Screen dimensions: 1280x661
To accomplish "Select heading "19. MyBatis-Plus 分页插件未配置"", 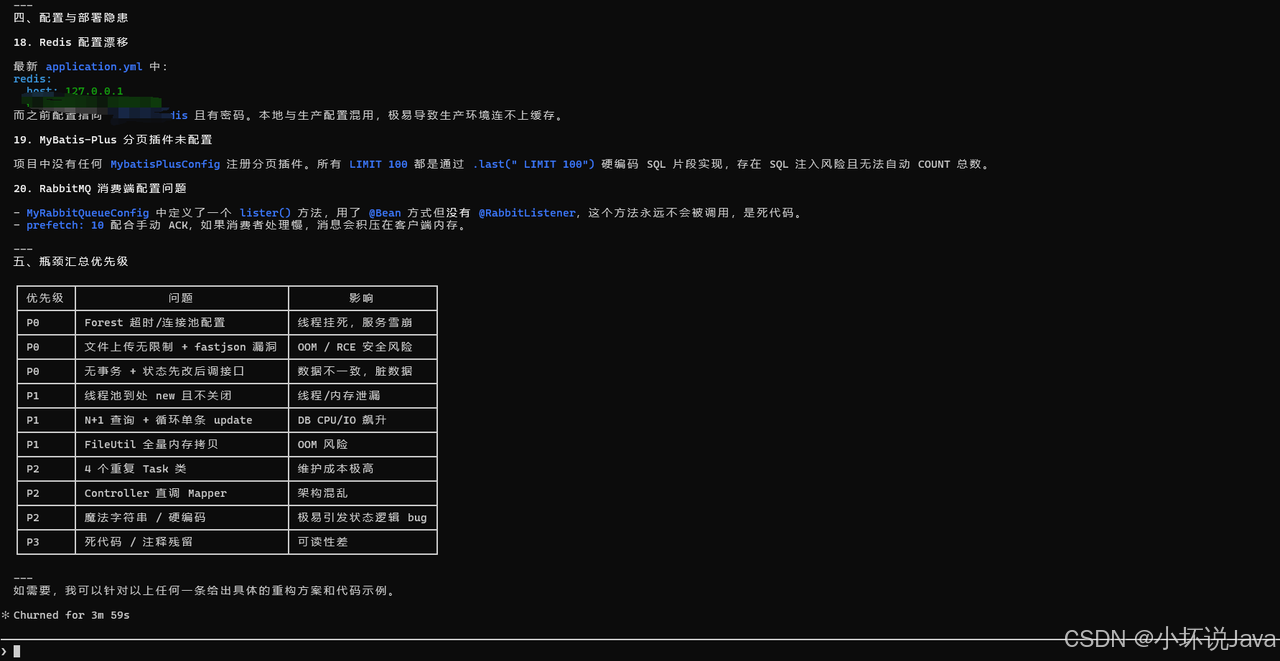I will pyautogui.click(x=113, y=140).
